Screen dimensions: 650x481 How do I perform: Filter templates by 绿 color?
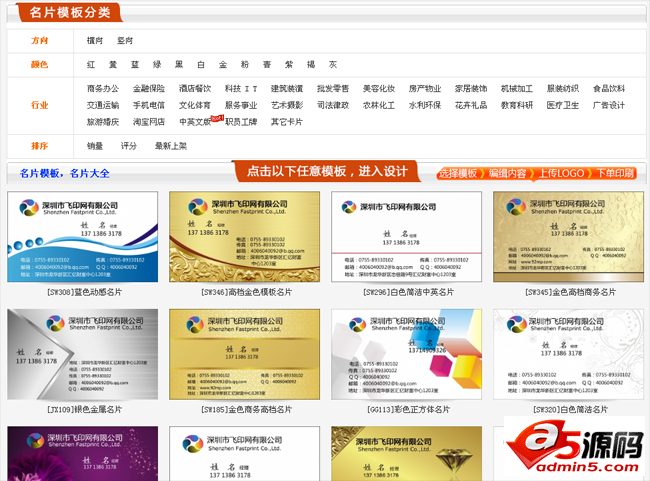157,65
